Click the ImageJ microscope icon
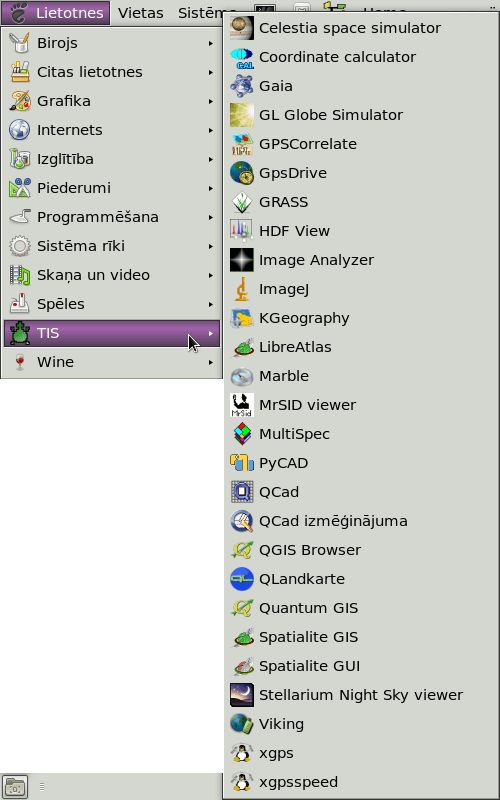The width and height of the screenshot is (500, 800). point(242,289)
